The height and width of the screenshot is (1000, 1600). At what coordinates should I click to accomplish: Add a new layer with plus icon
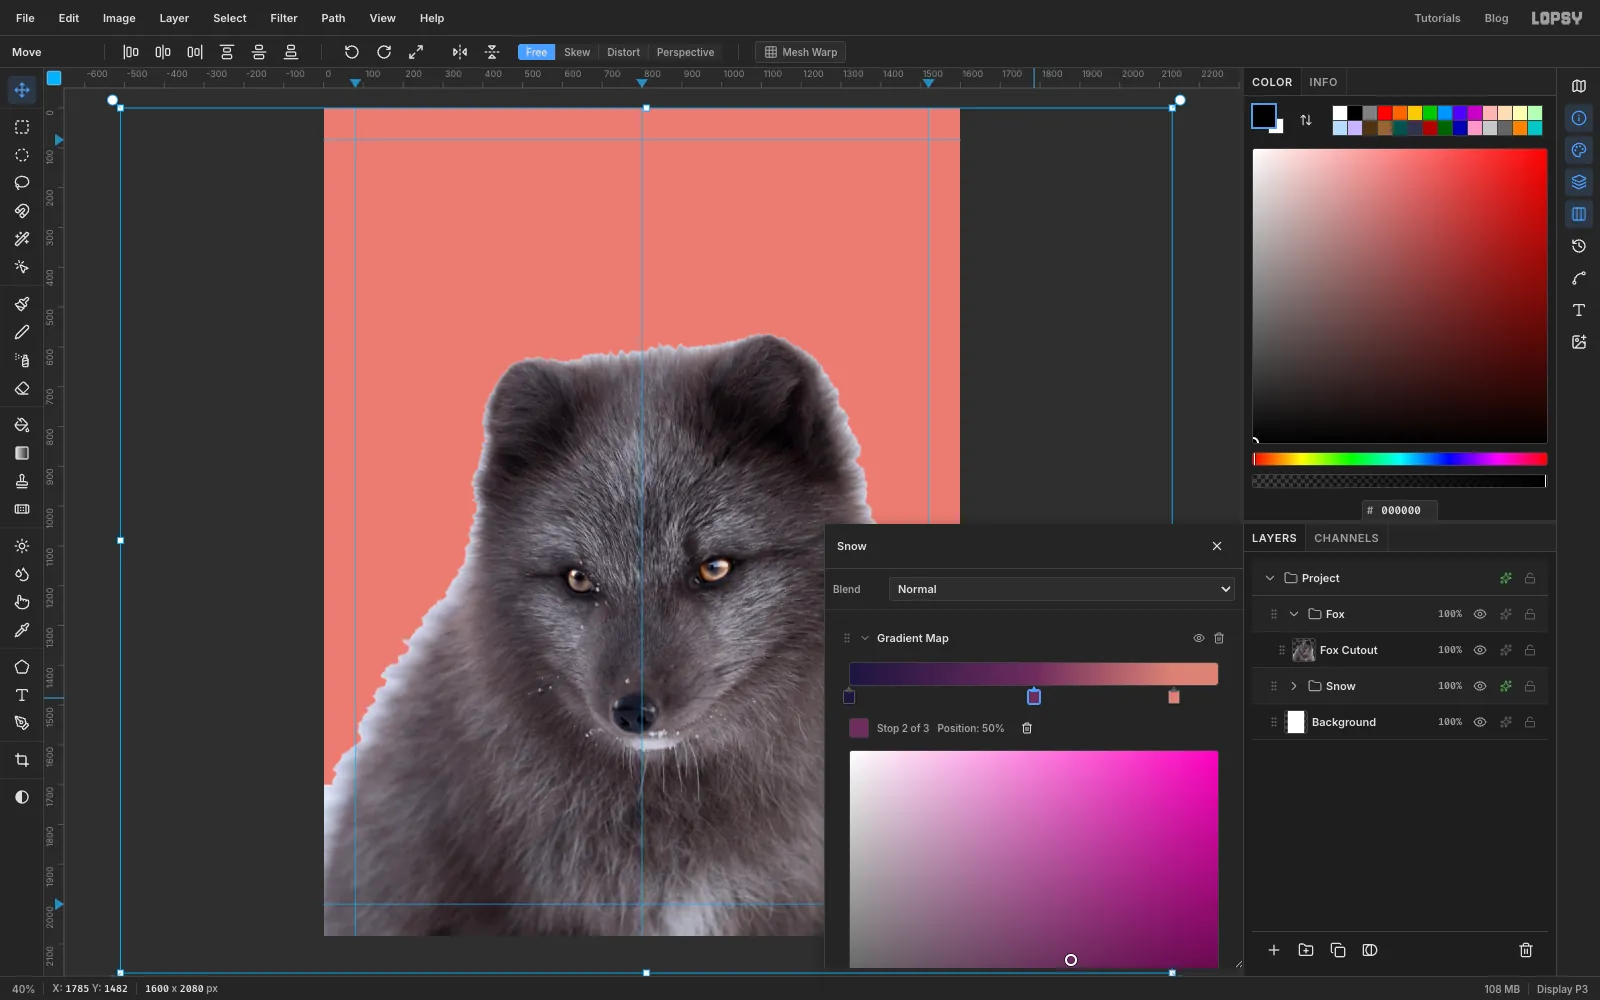1274,950
